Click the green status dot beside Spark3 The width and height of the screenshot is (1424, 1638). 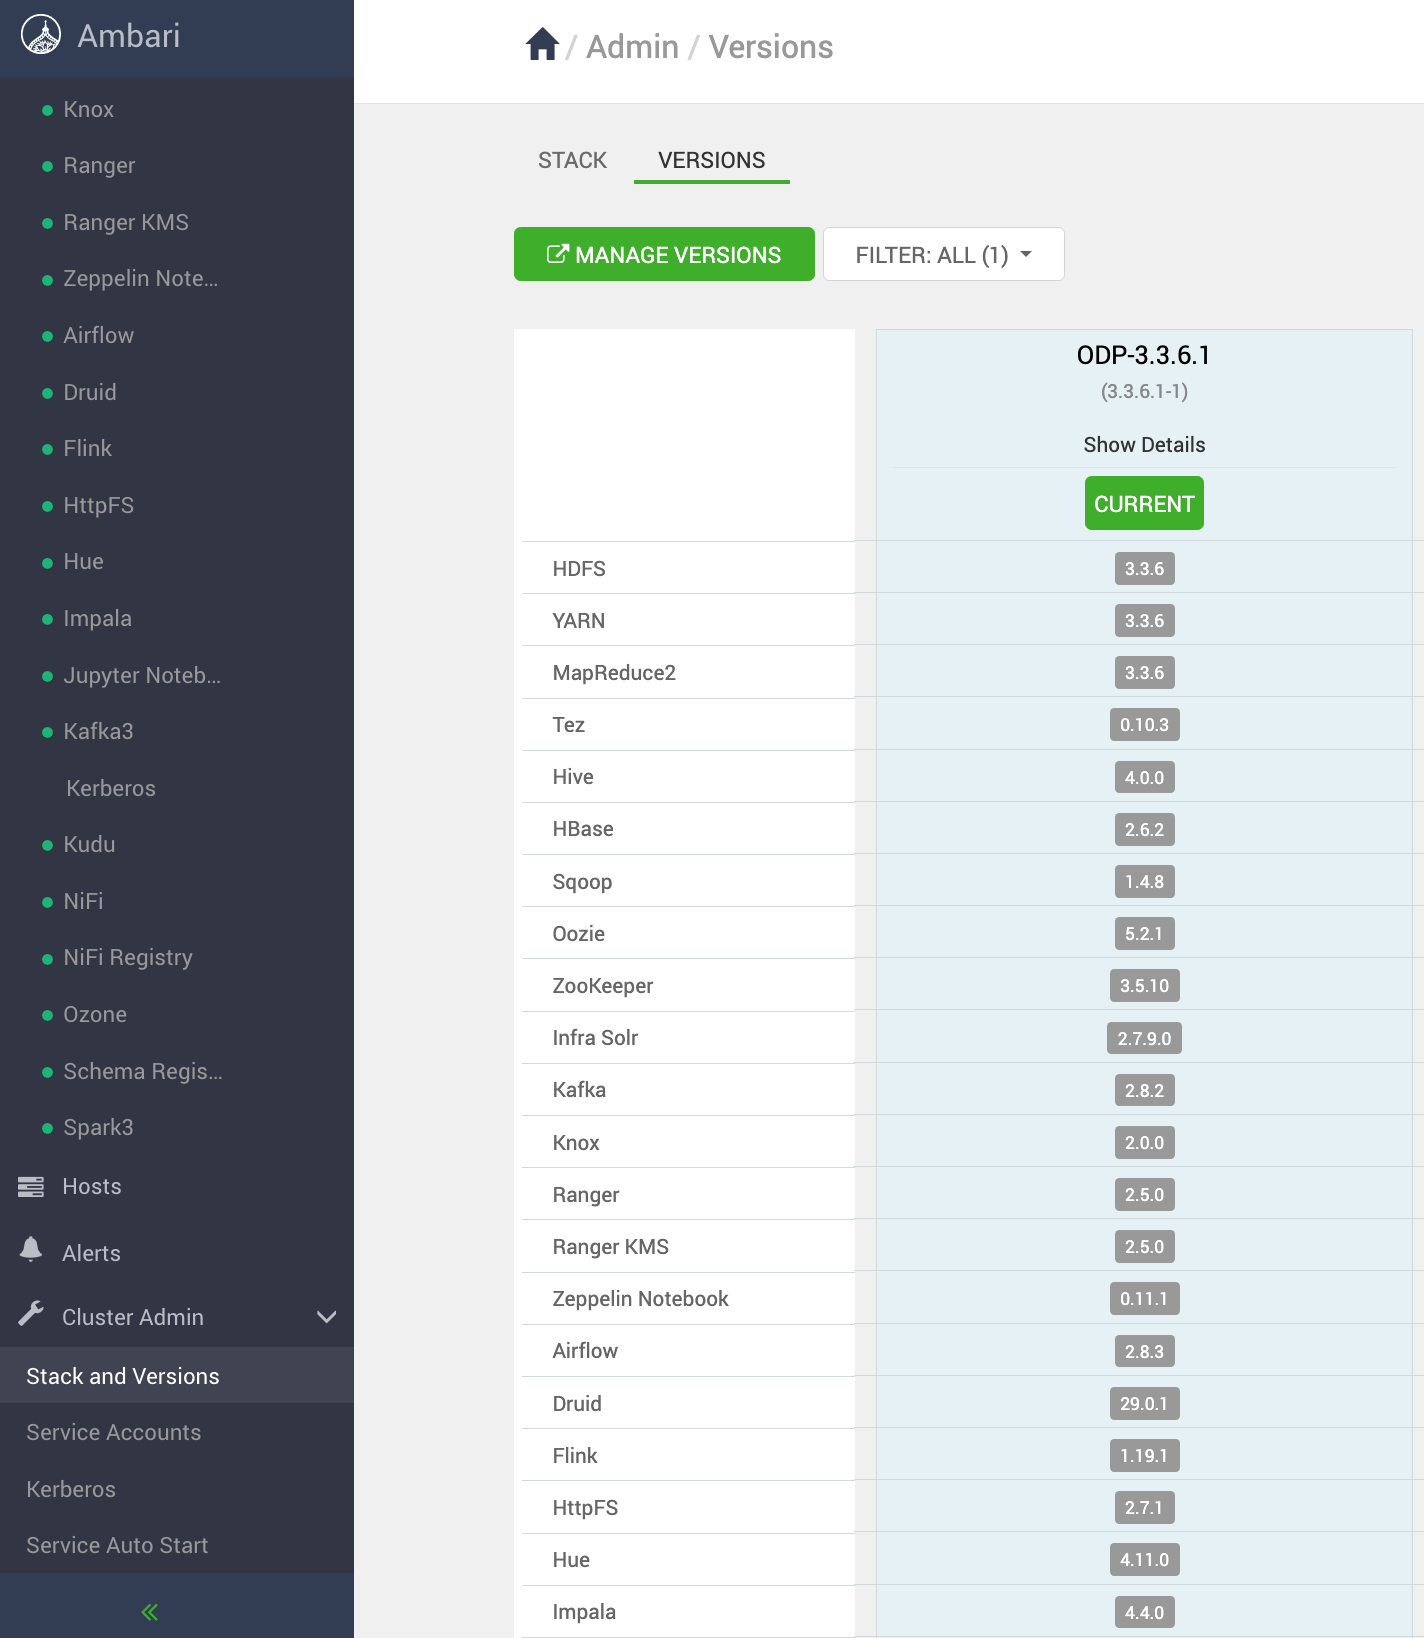click(47, 1129)
